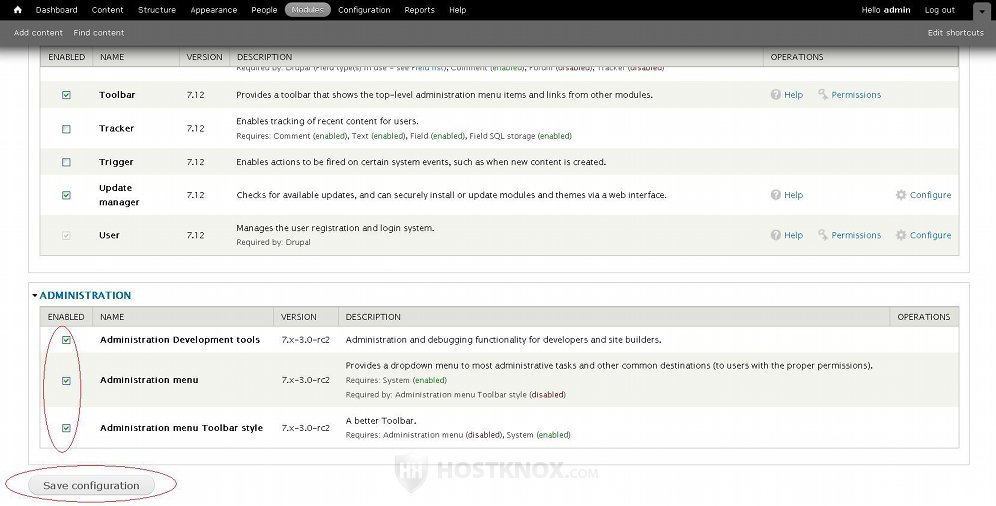This screenshot has height=506, width=996.
Task: Click version 7.x-3.0-rc2 for Administration Development tools
Action: [x=306, y=340]
